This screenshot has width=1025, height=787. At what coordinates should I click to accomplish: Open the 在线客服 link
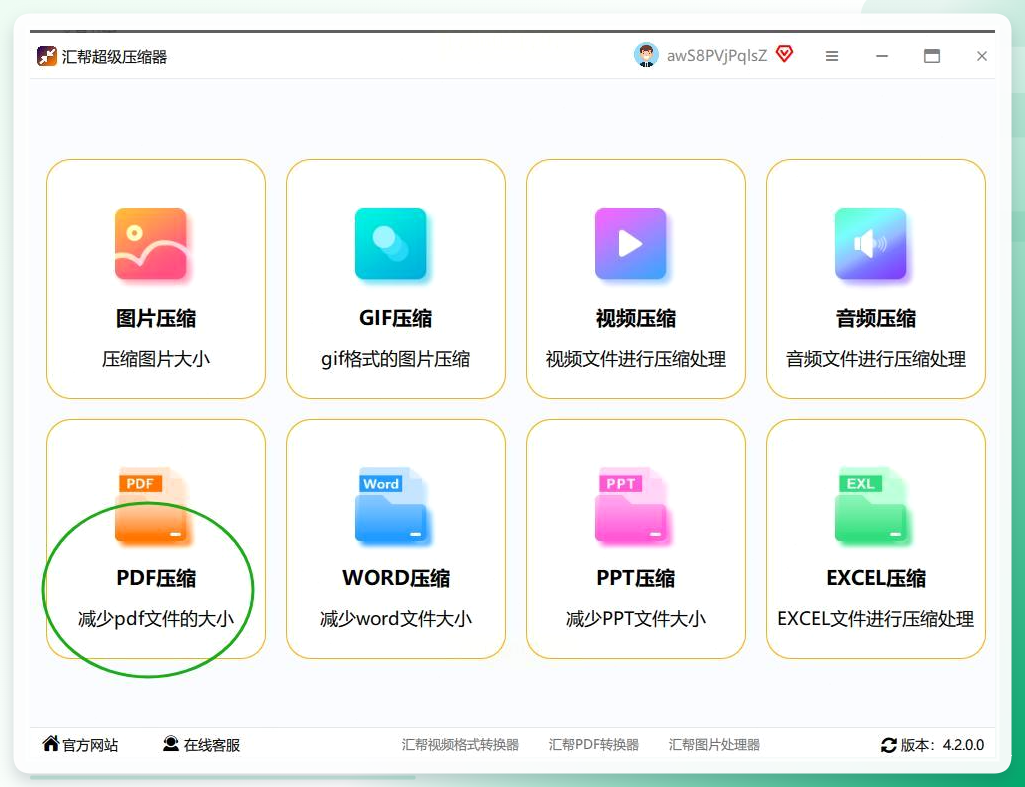pos(212,745)
